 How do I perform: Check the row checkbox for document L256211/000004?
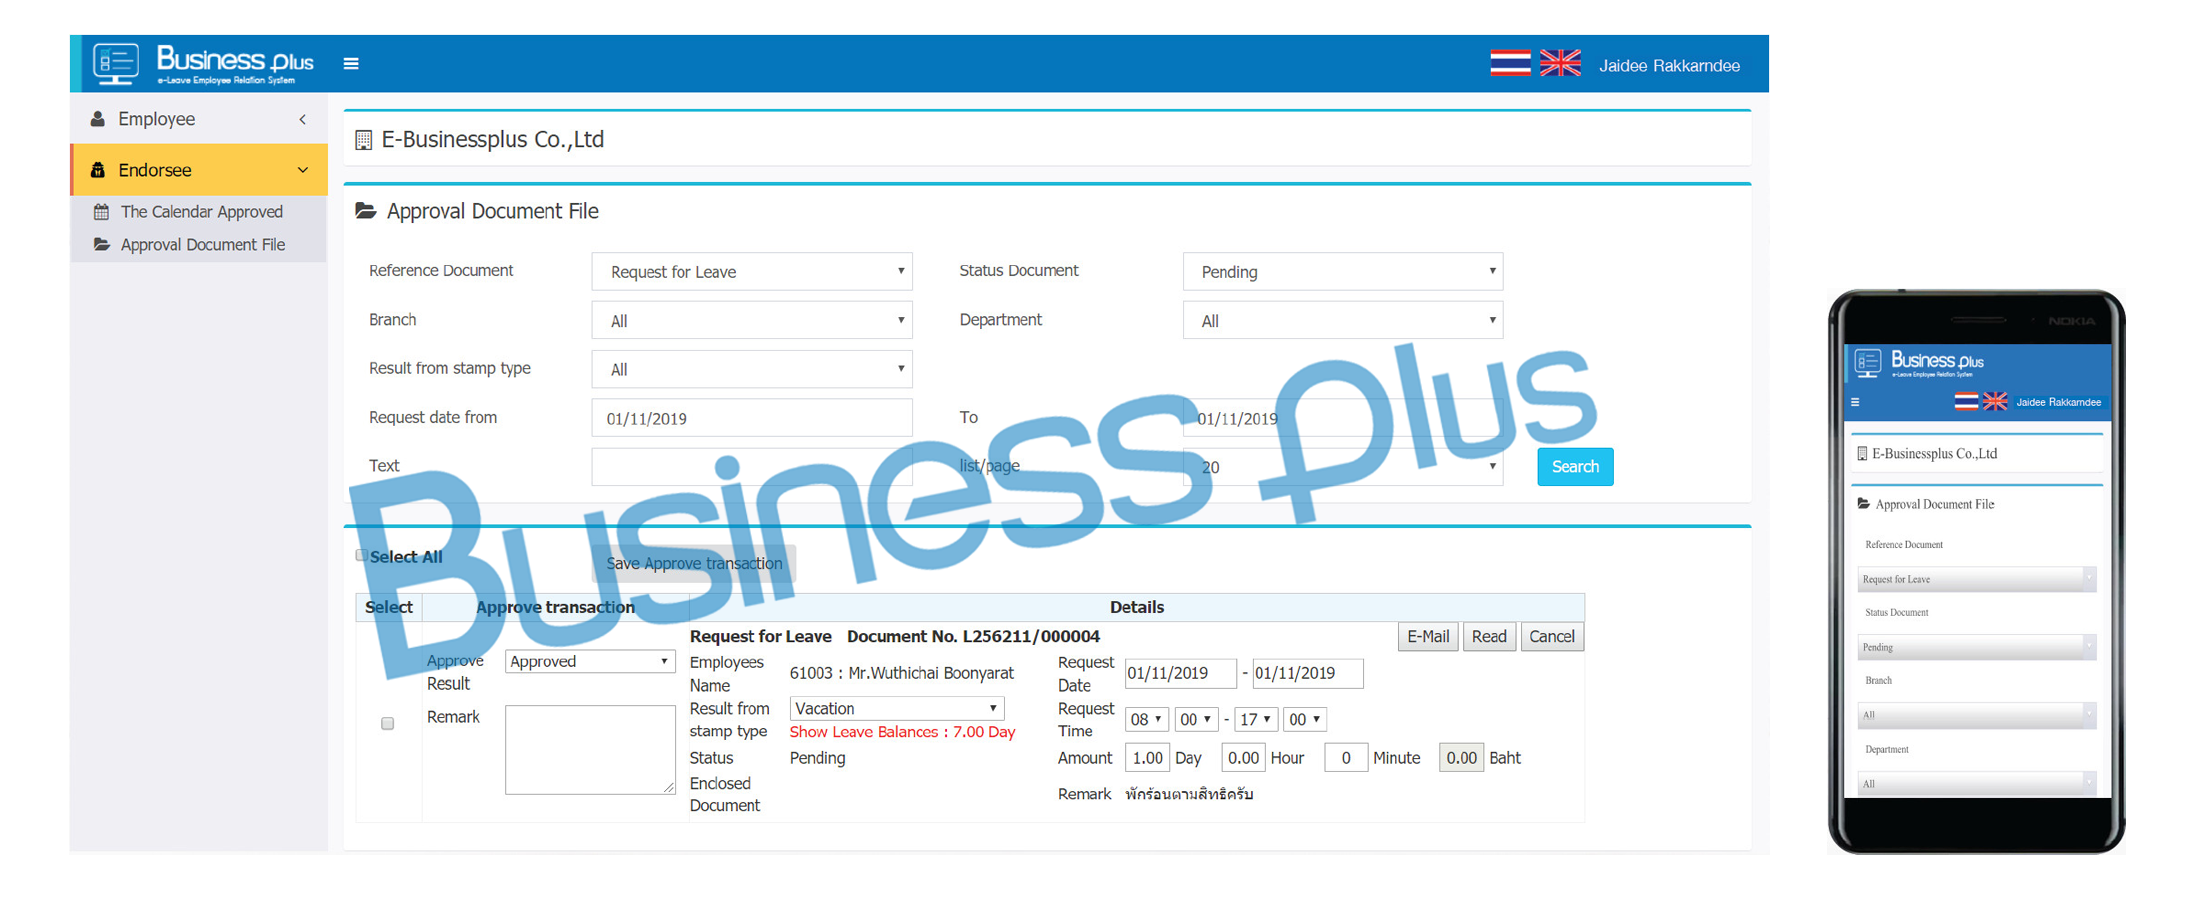pyautogui.click(x=387, y=723)
